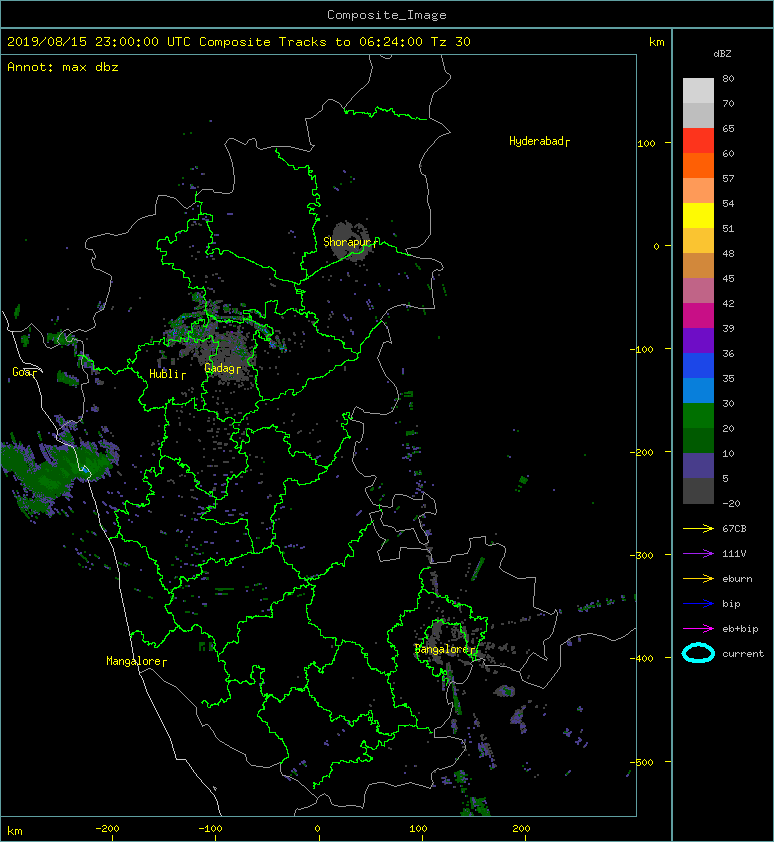Select the Hubli label on map

[x=167, y=374]
